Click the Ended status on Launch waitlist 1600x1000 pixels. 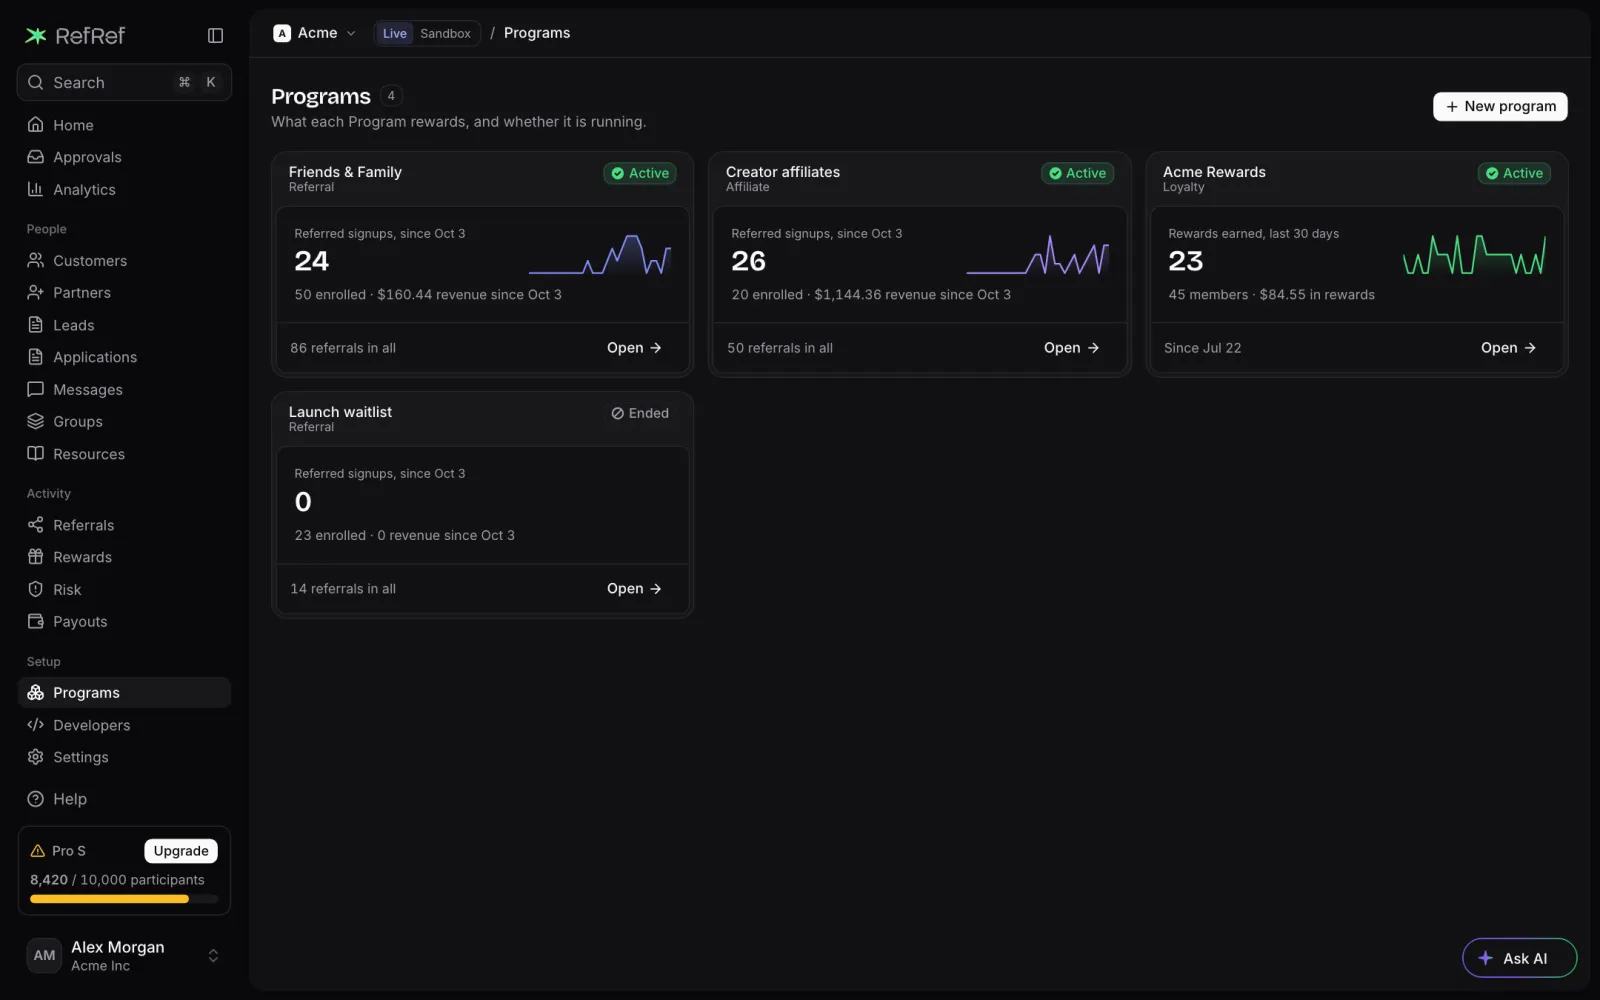pyautogui.click(x=640, y=413)
